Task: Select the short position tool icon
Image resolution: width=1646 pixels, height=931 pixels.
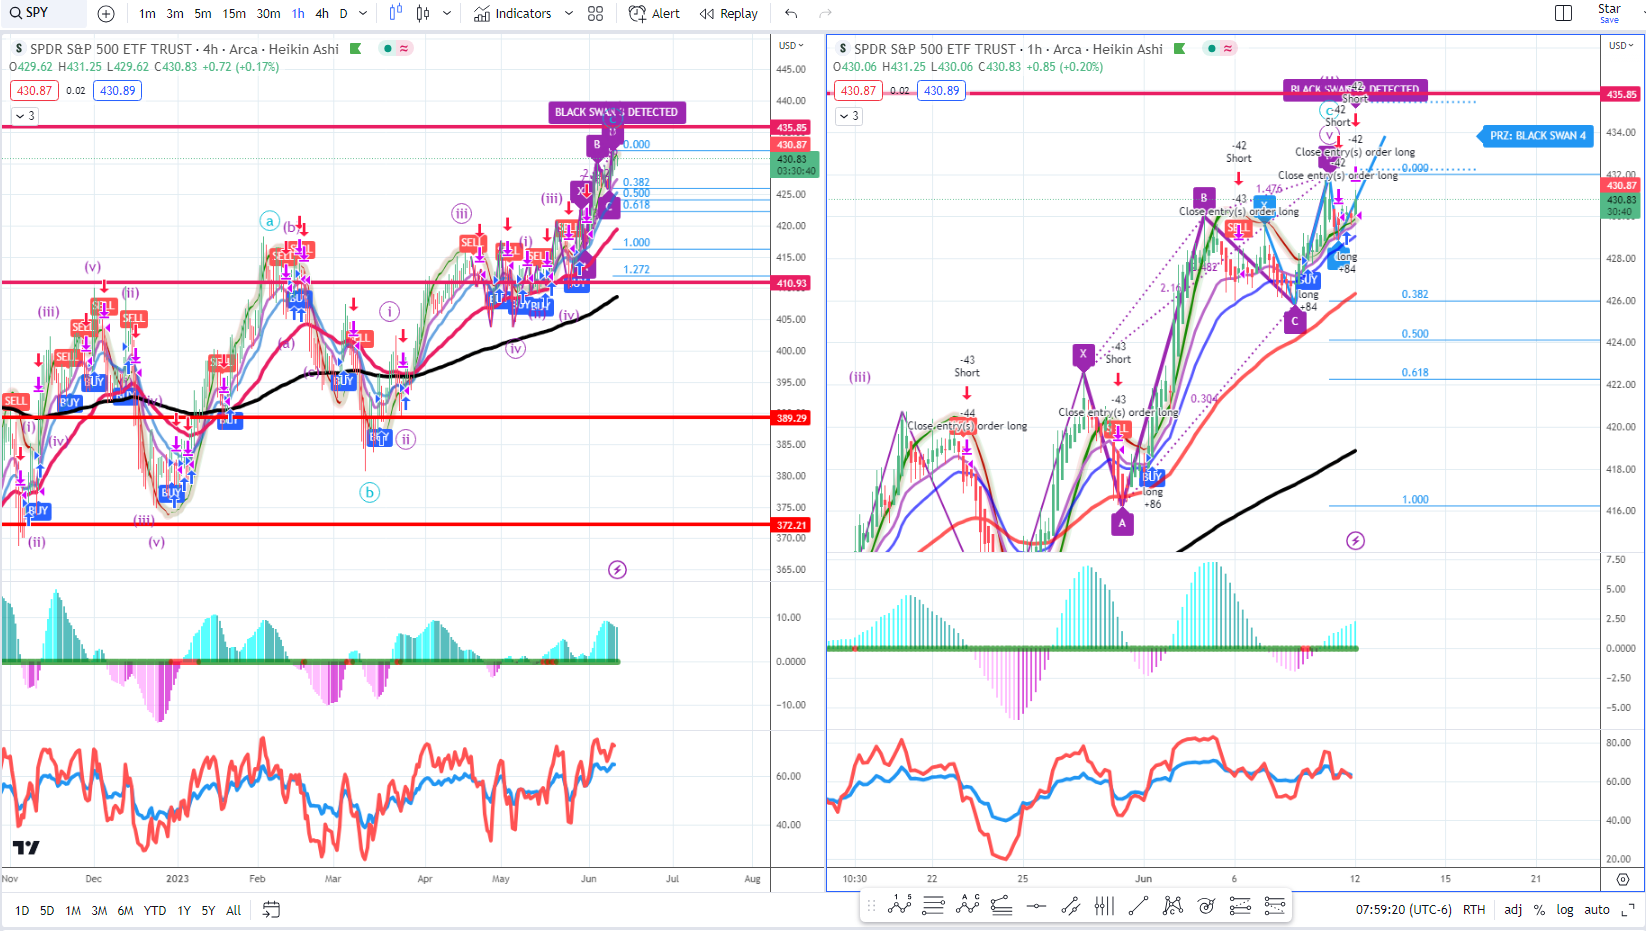Action: pos(1274,906)
